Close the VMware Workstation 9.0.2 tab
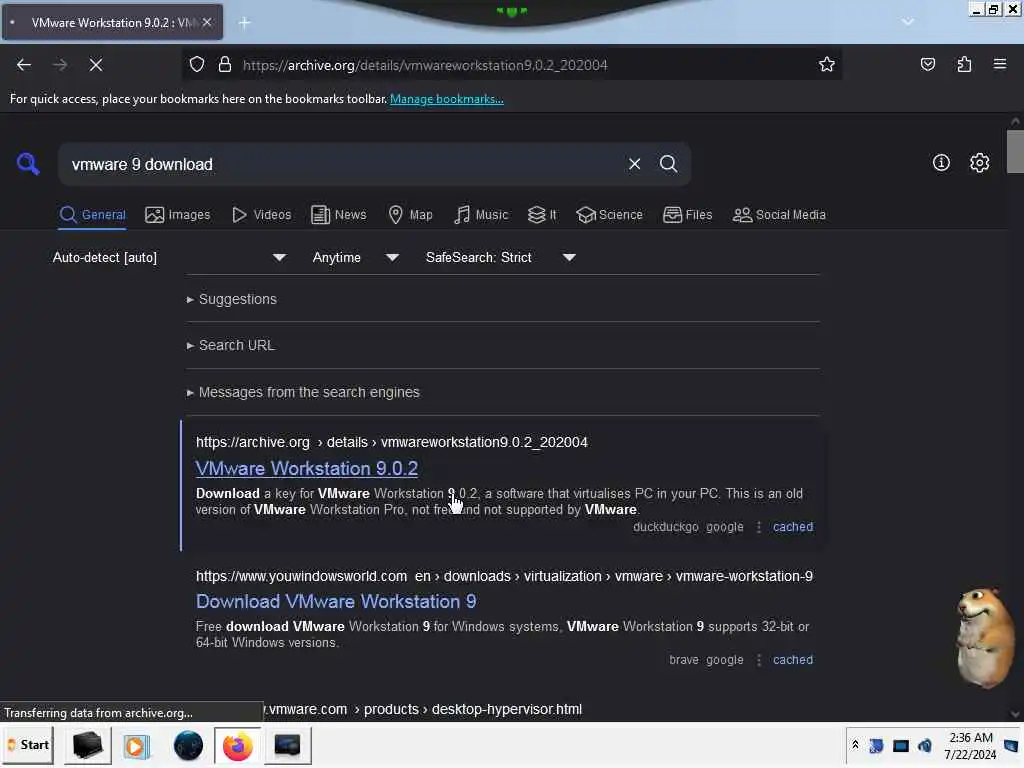Viewport: 1024px width, 768px height. 207,22
